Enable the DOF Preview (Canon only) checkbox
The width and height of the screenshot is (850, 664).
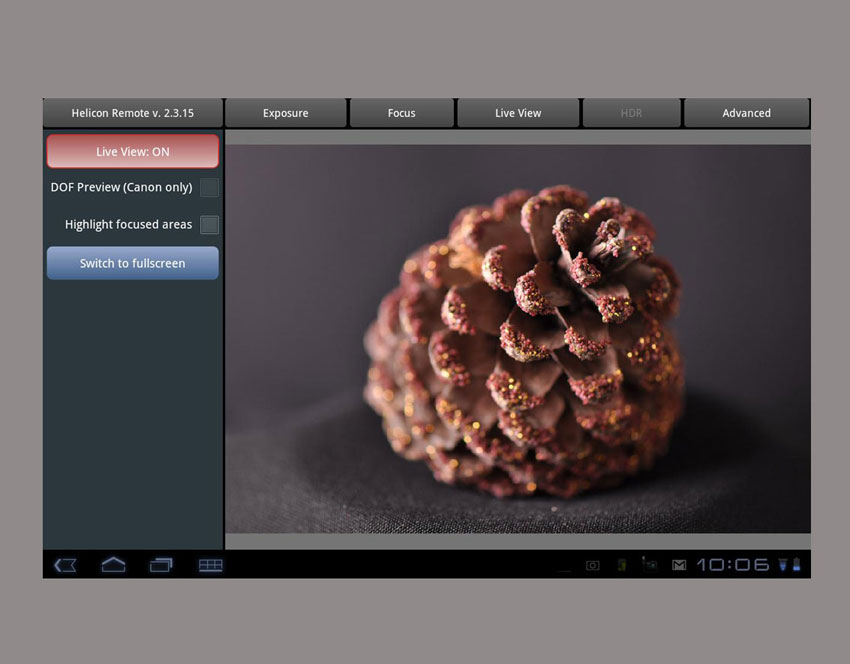[209, 187]
